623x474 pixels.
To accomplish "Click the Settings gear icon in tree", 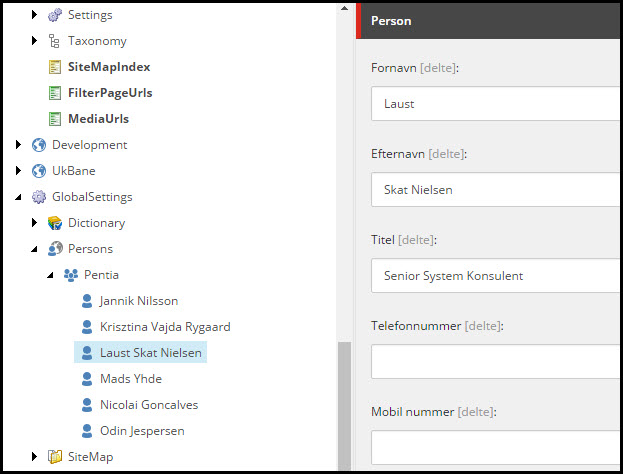I will pyautogui.click(x=55, y=15).
